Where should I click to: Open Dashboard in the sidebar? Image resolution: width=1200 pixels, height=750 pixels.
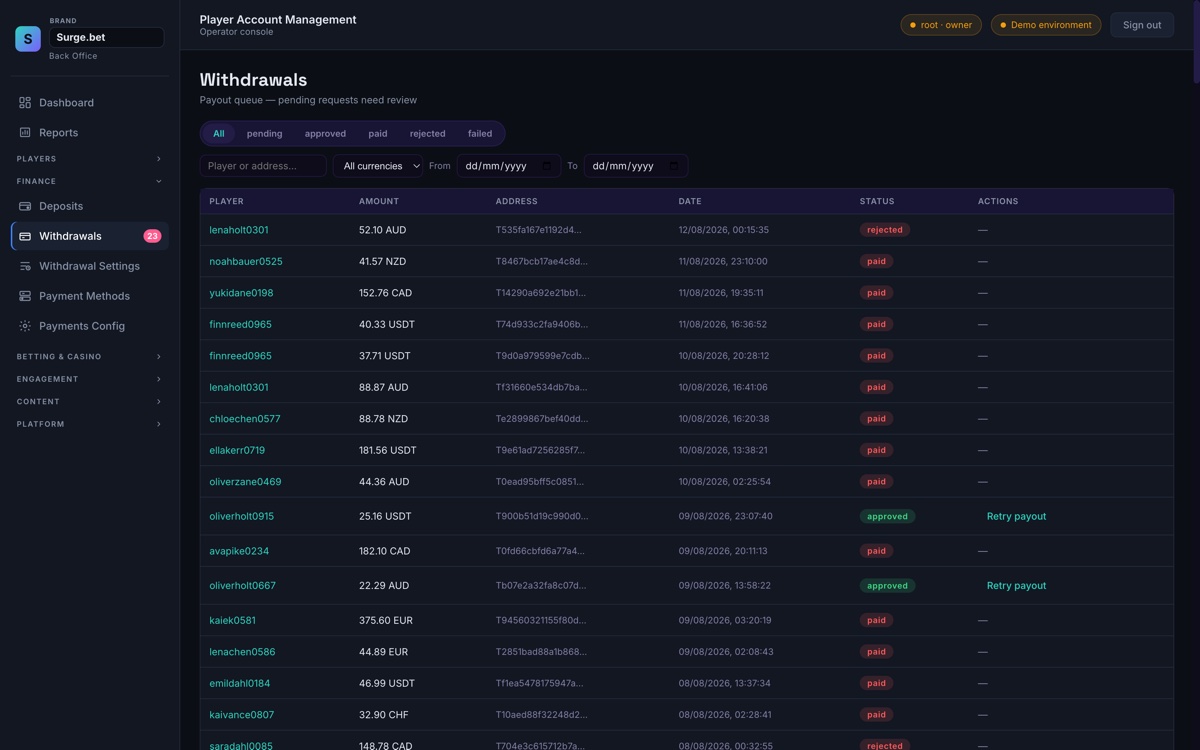90,103
